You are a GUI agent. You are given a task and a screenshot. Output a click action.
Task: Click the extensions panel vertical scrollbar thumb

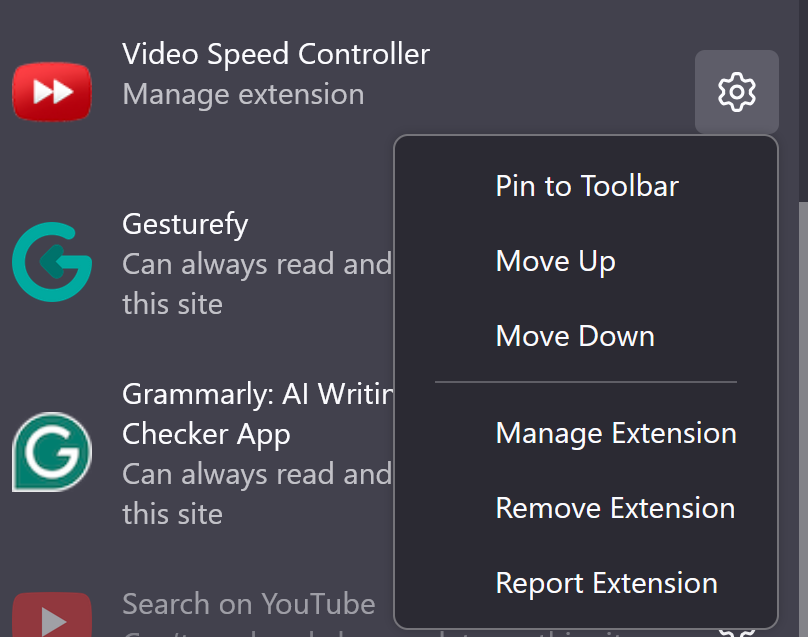[x=803, y=419]
